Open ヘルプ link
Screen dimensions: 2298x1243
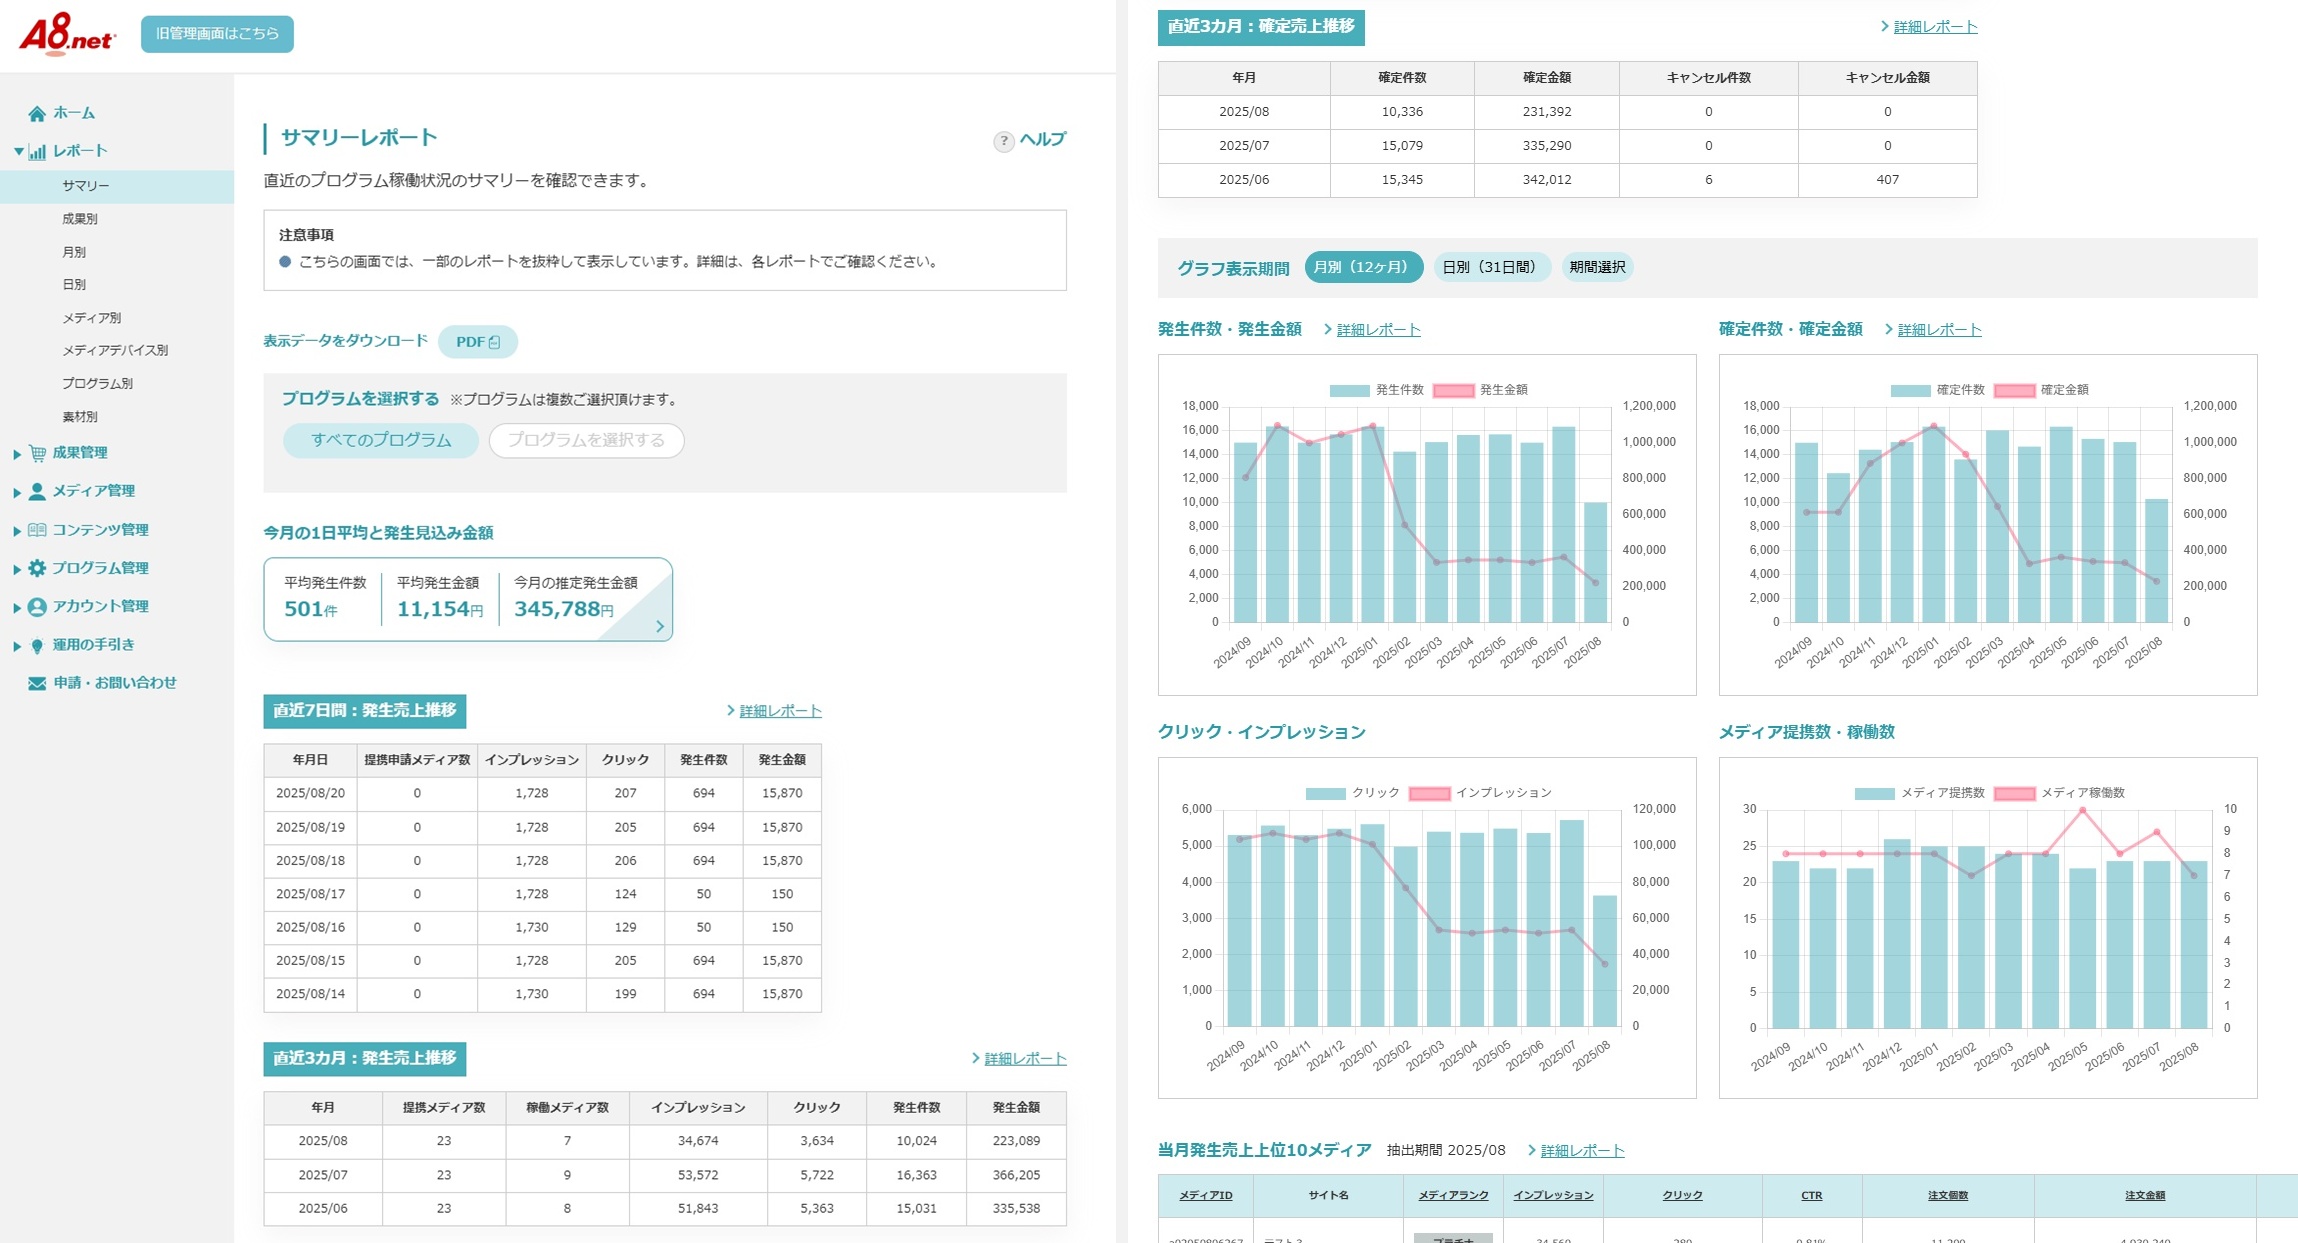(1042, 140)
